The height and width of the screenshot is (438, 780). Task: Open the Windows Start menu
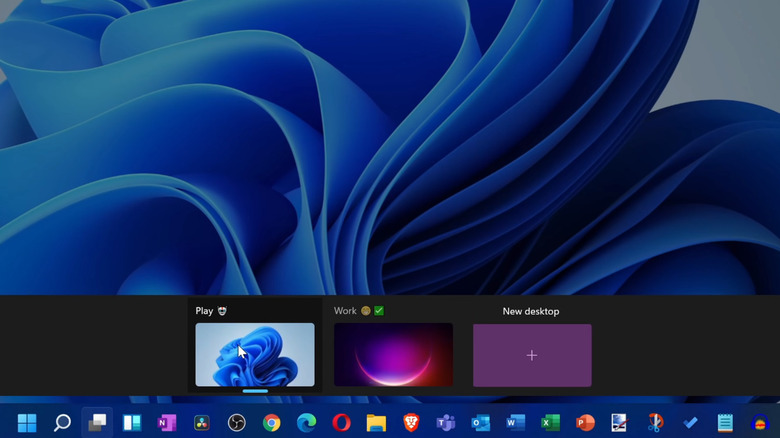click(x=27, y=423)
